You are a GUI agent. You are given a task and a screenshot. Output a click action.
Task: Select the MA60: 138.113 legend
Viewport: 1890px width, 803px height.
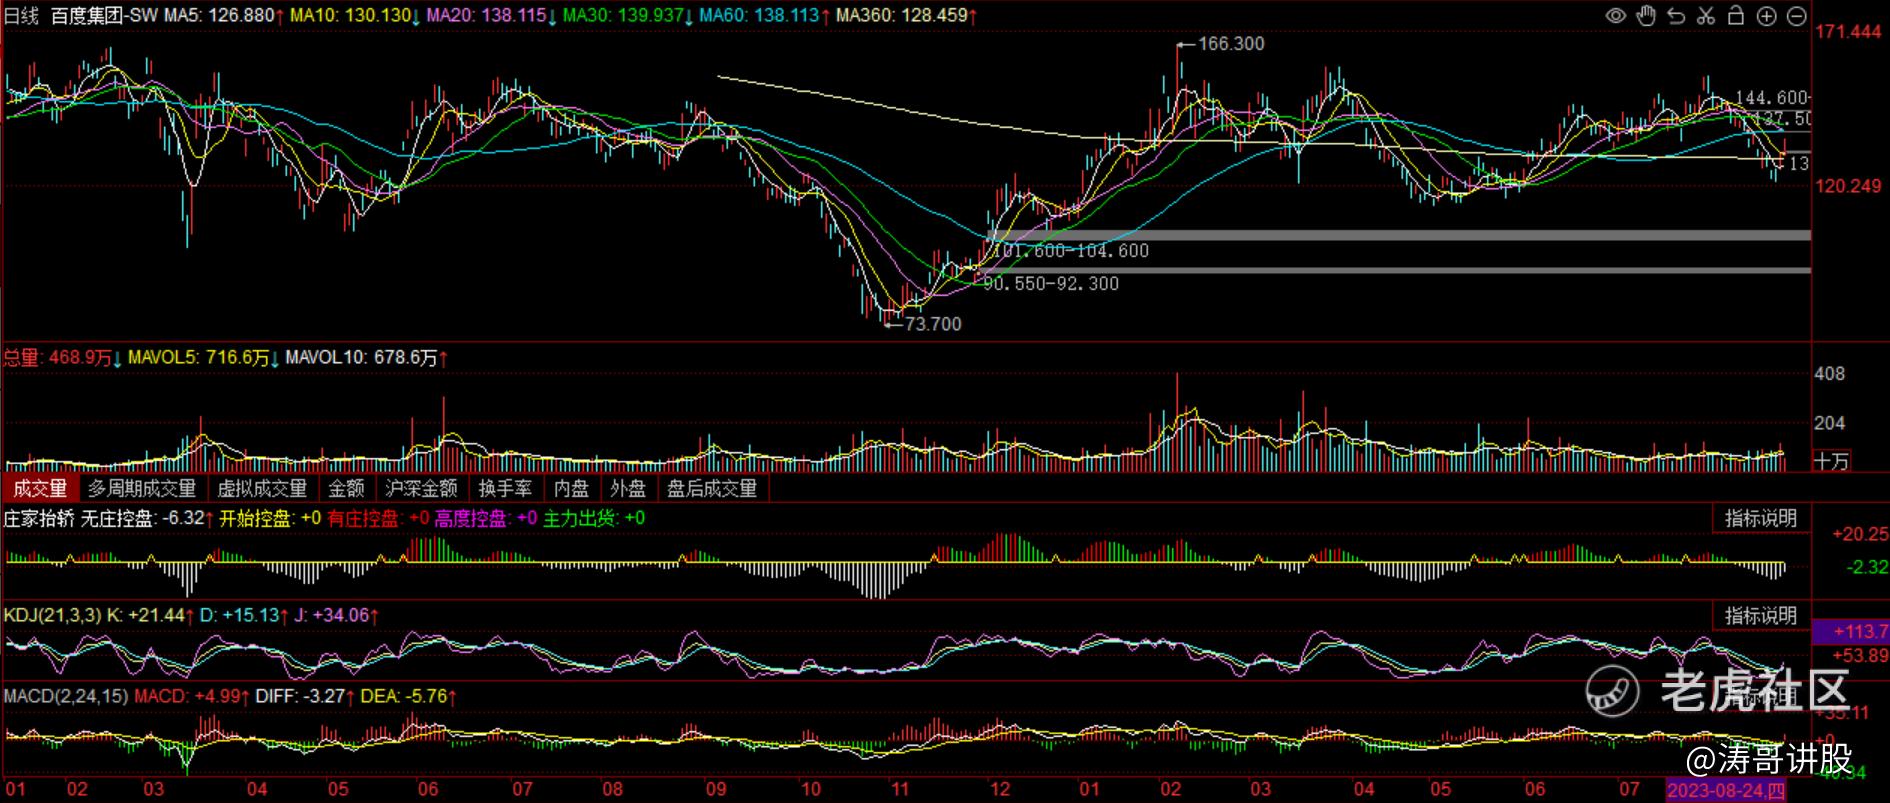pos(764,16)
